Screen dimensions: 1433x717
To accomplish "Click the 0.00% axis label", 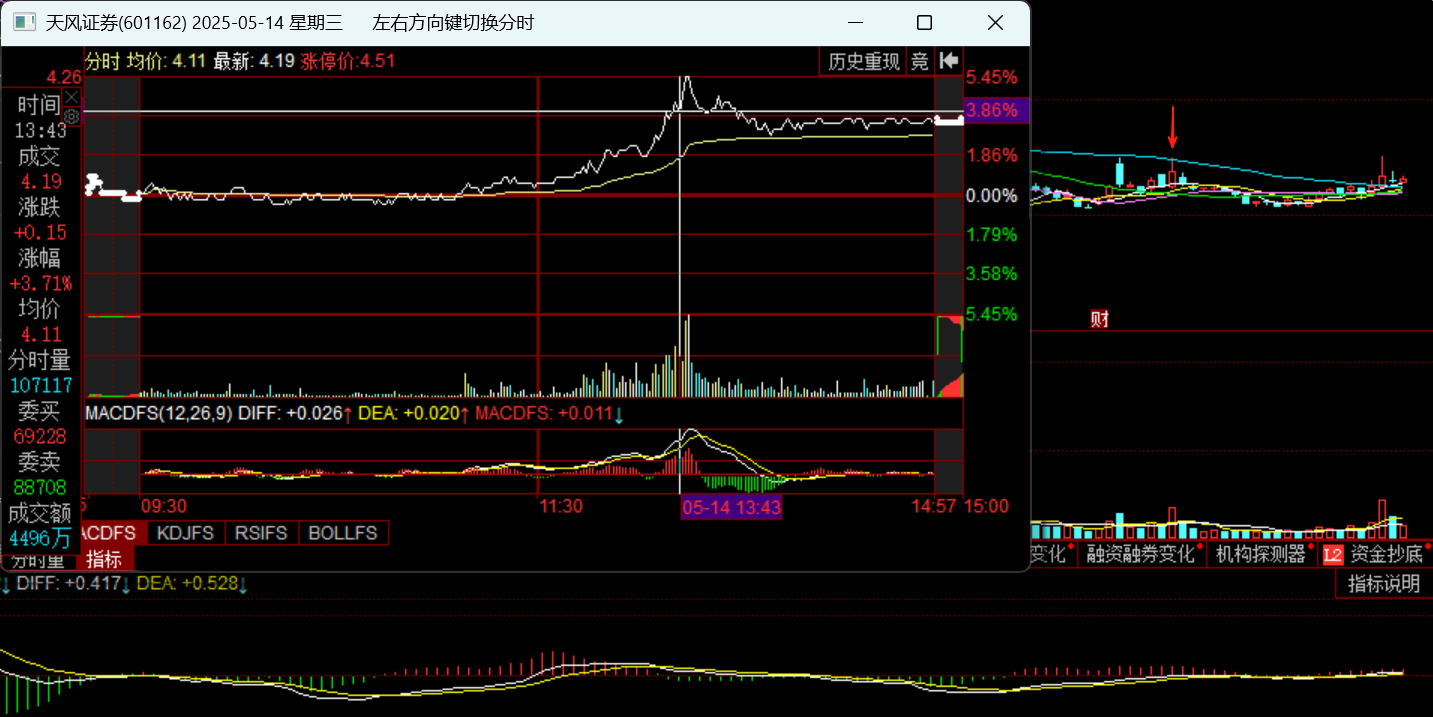I will coord(992,196).
